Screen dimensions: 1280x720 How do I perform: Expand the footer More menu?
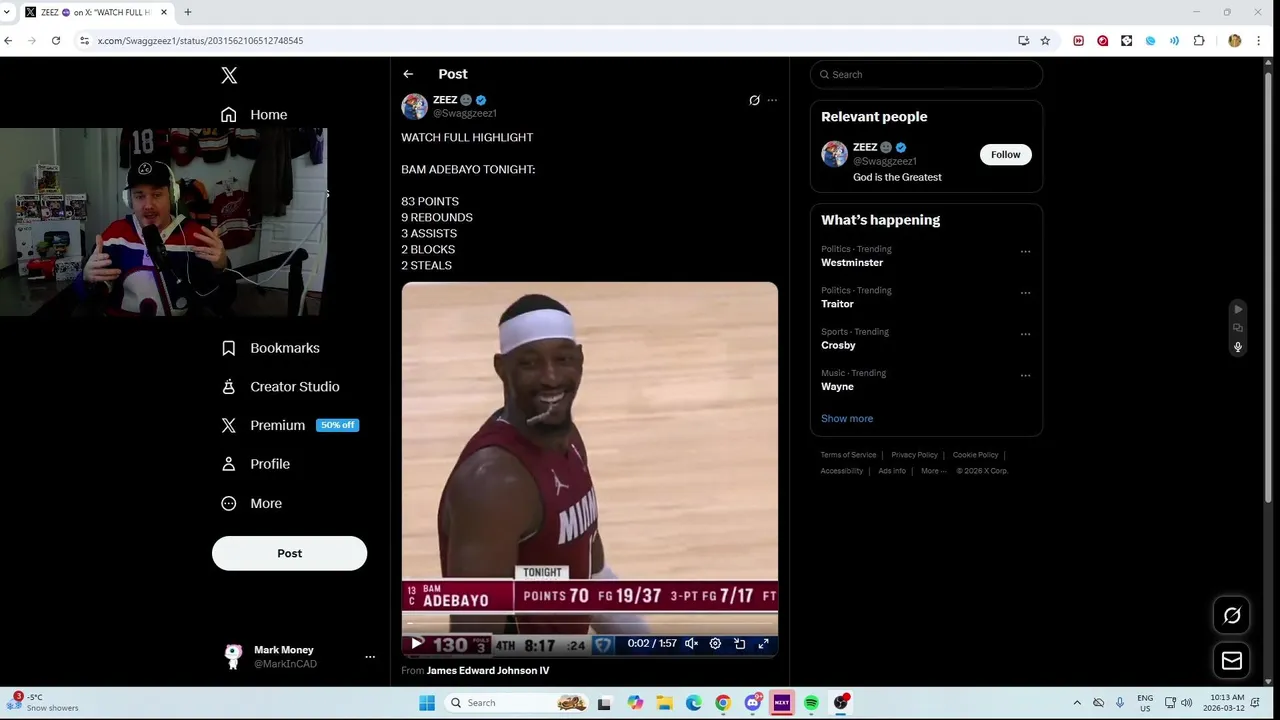tap(933, 471)
